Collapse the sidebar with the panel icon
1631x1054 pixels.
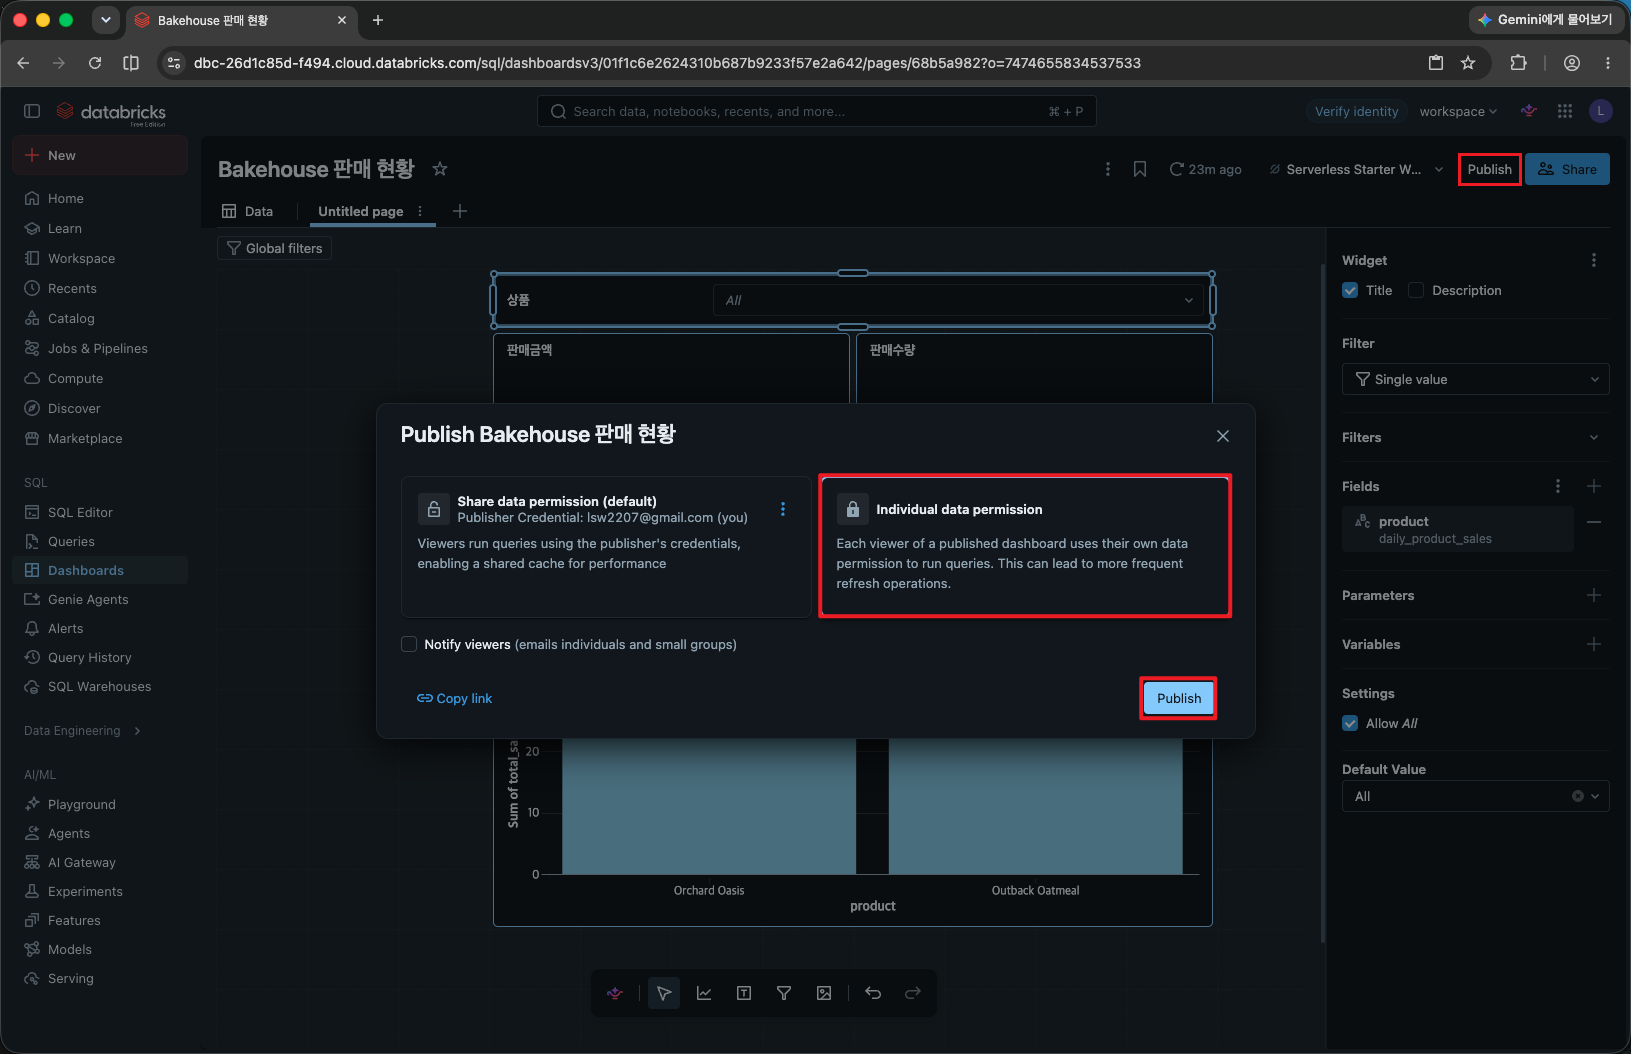point(32,111)
